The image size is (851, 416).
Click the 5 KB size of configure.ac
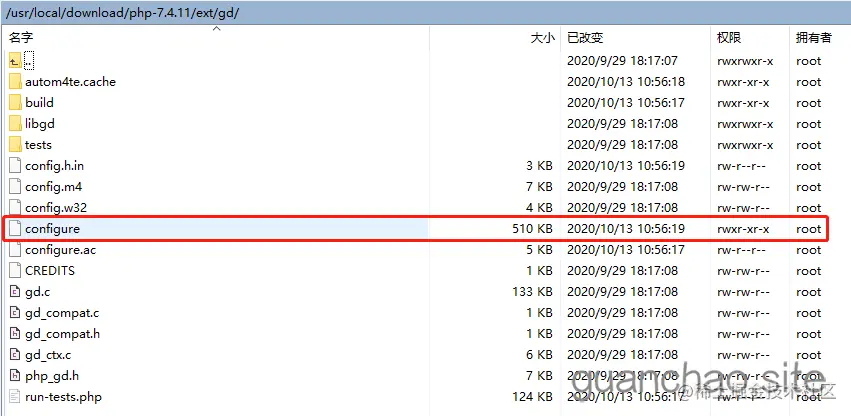539,250
